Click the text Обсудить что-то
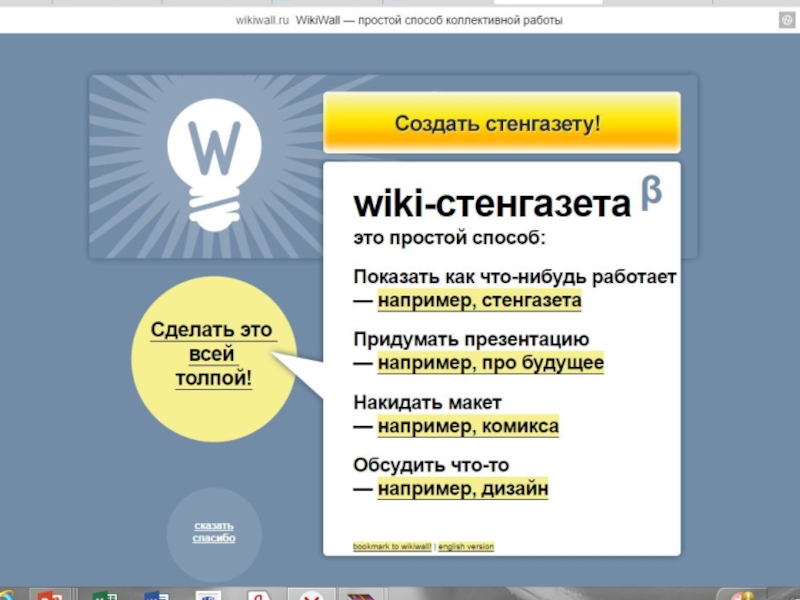Viewport: 800px width, 600px height. point(431,465)
